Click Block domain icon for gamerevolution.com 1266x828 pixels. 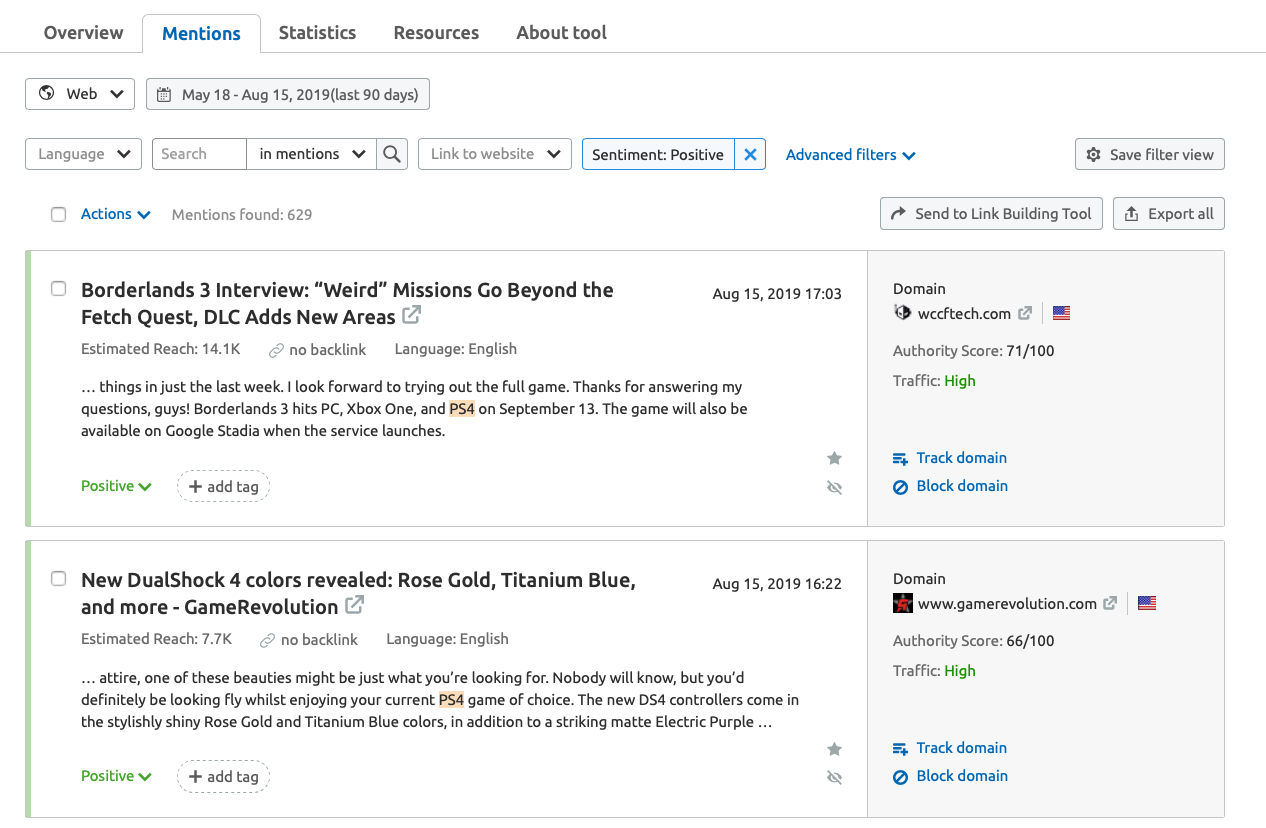[x=900, y=777]
